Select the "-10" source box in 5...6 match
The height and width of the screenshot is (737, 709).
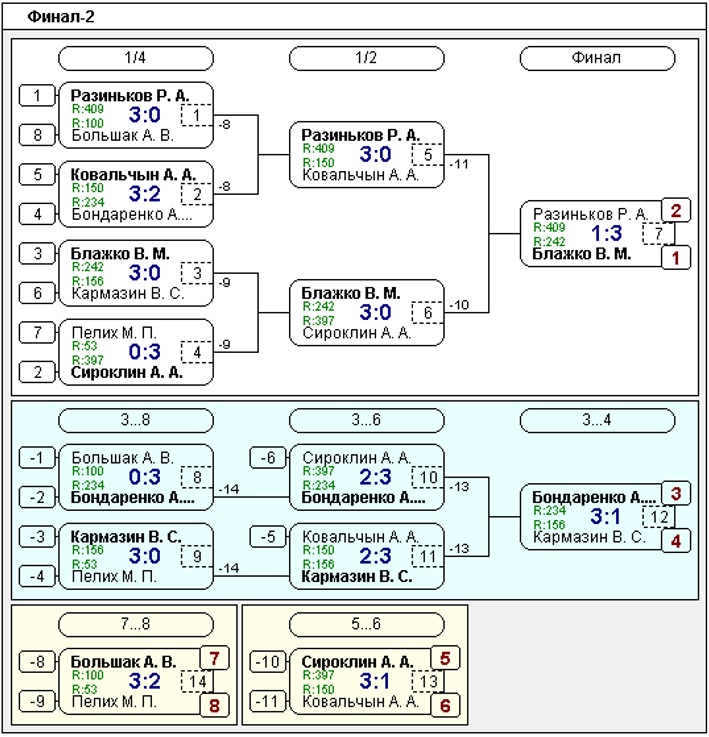tap(268, 662)
